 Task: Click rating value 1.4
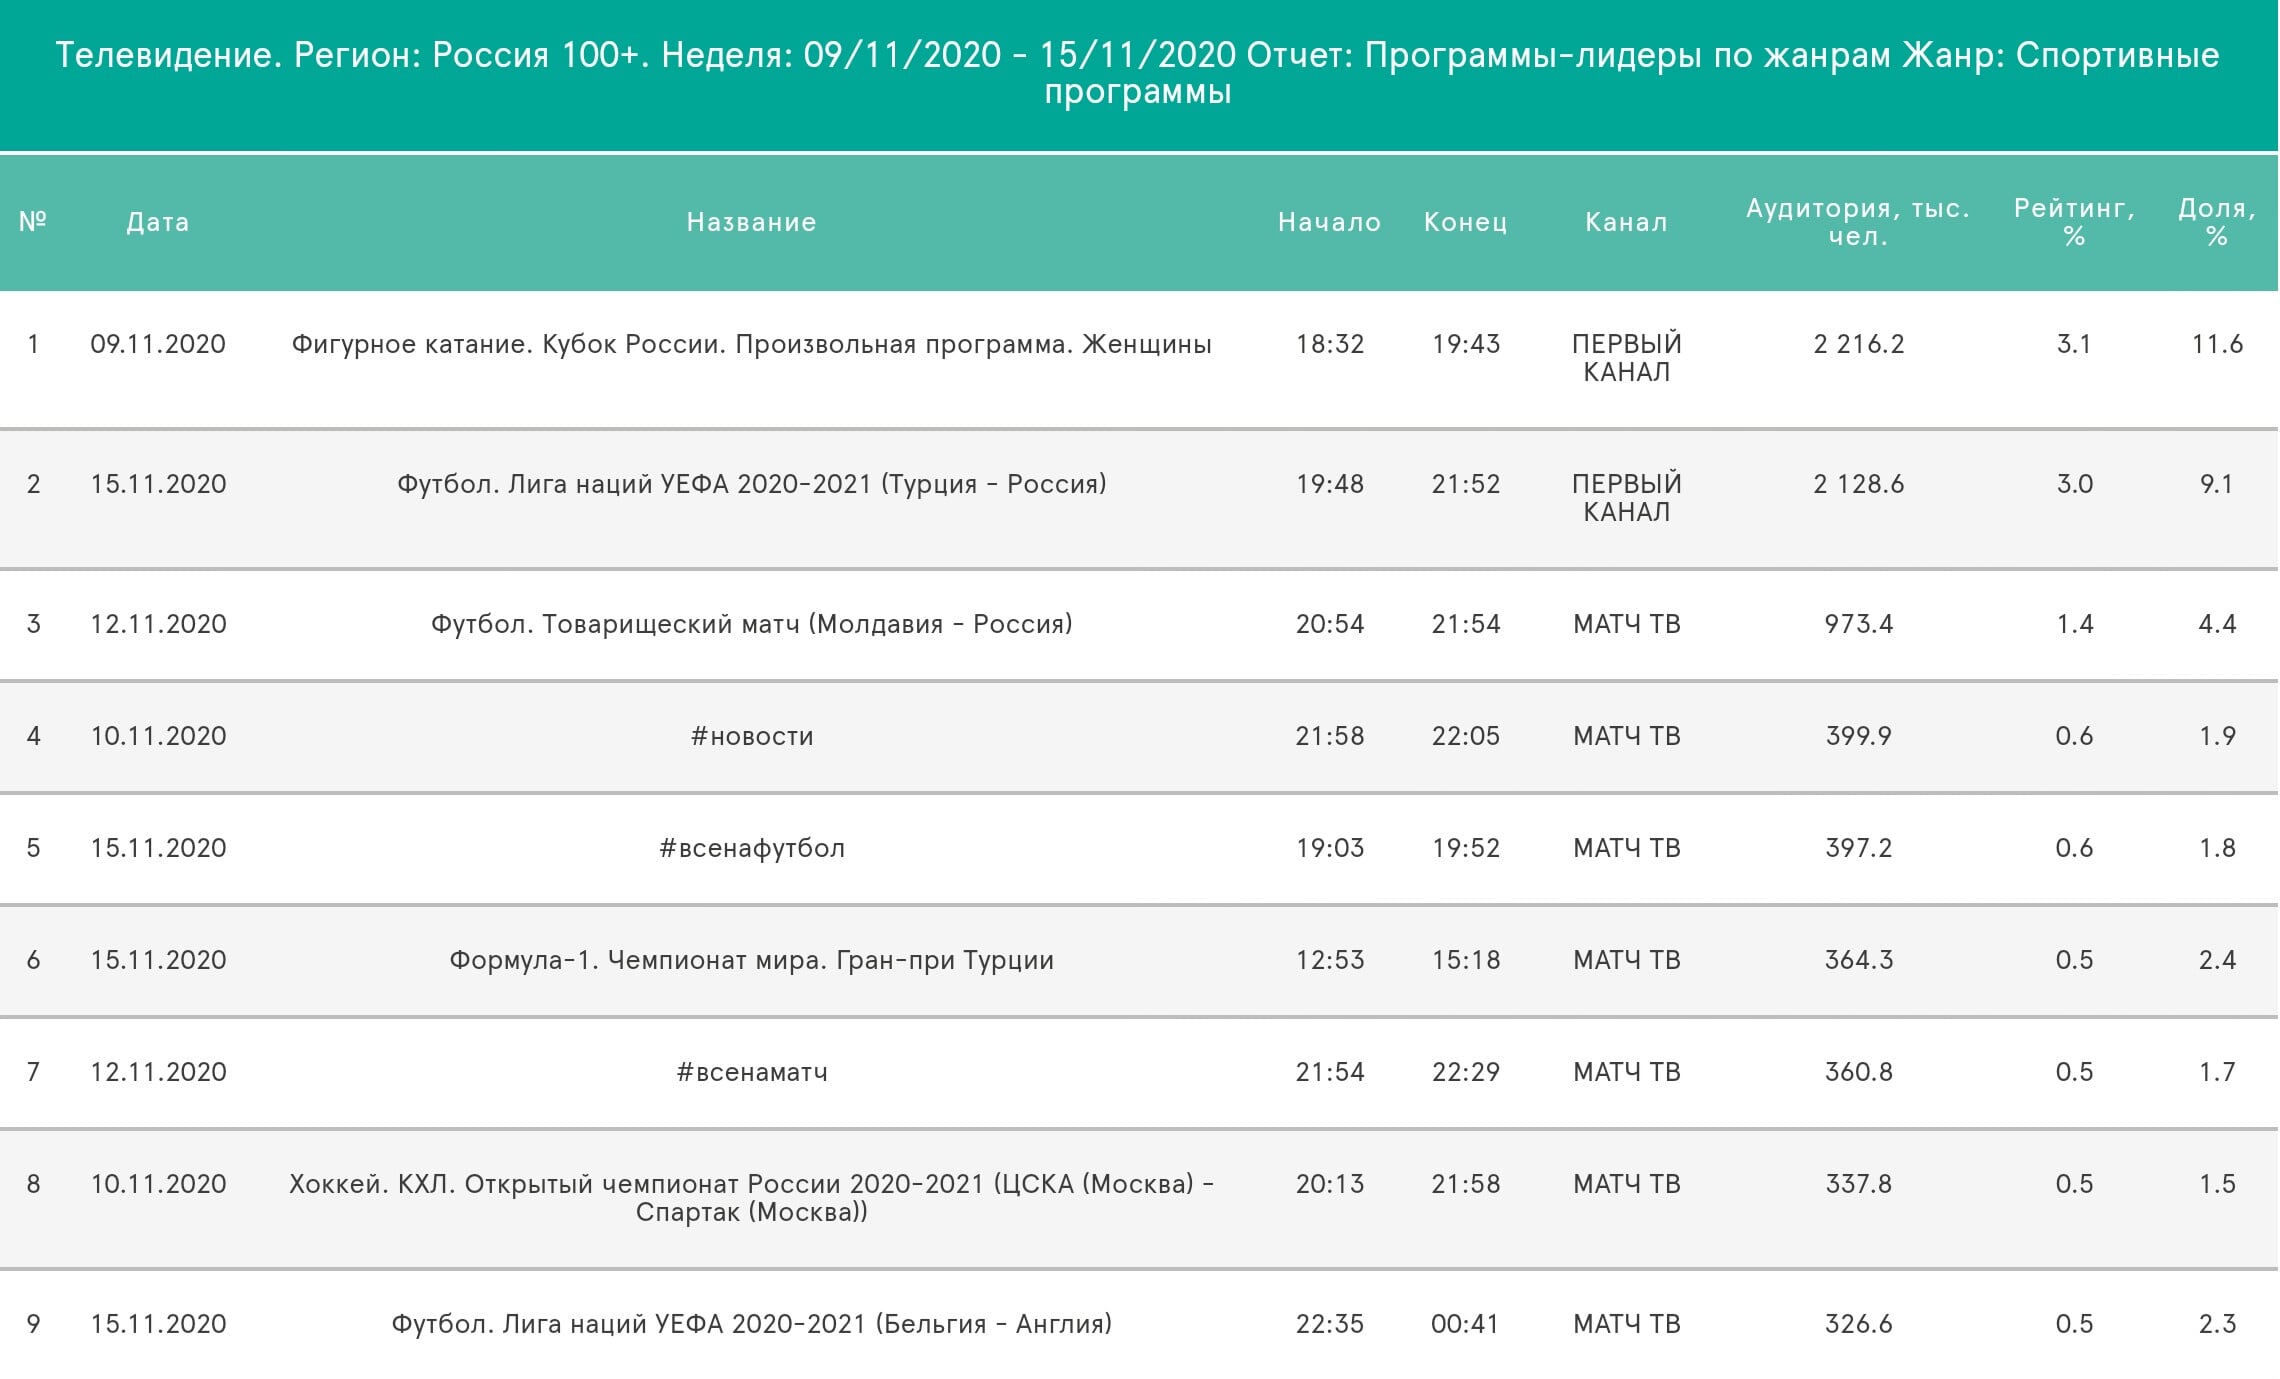2075,624
